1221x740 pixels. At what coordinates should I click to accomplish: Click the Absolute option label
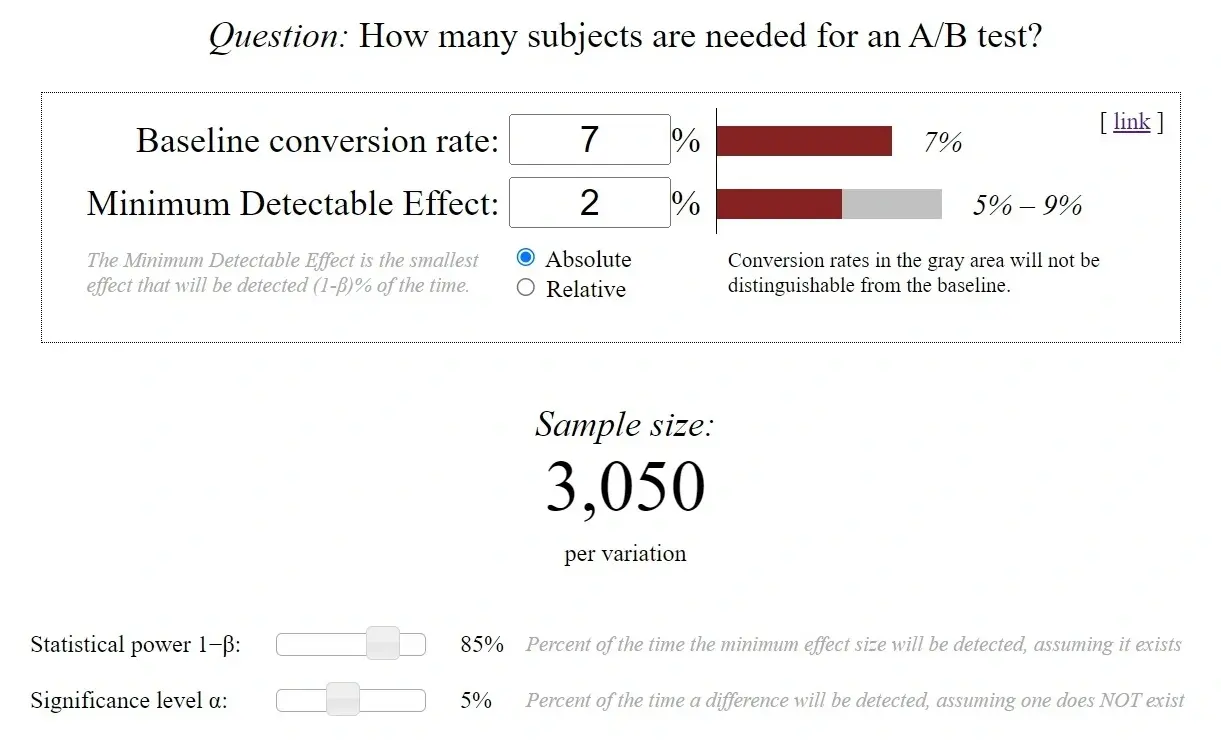588,259
